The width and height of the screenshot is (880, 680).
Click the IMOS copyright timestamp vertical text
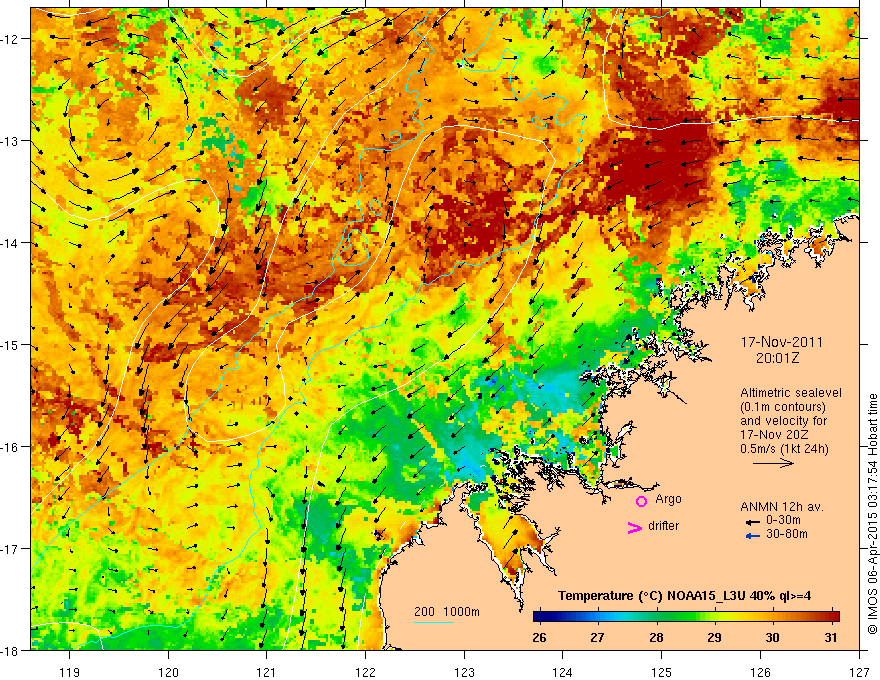872,514
